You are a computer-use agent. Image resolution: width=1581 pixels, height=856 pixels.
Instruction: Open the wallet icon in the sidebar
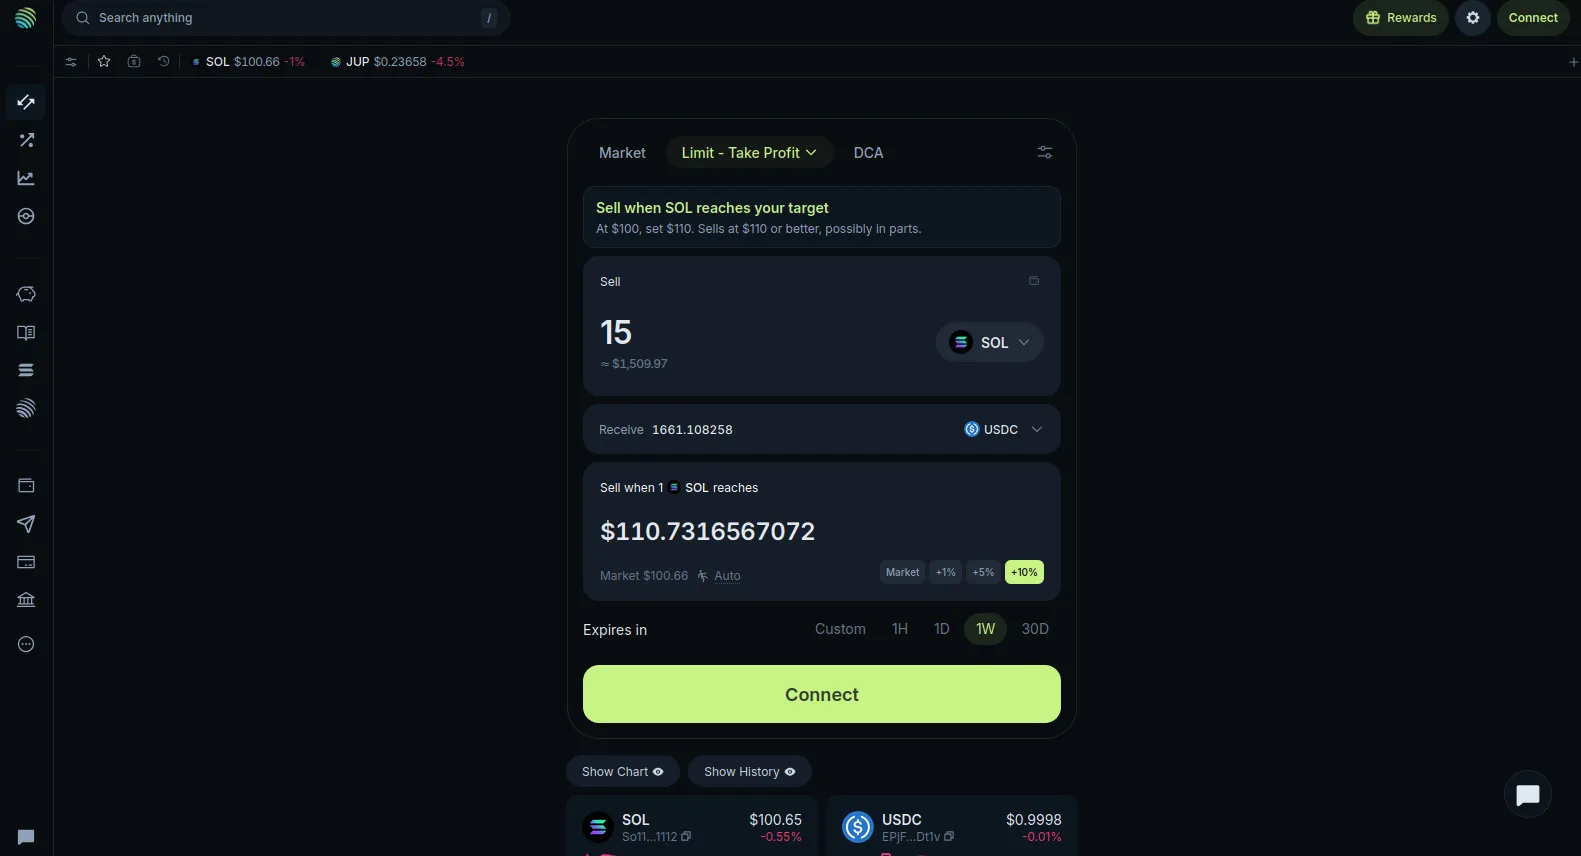(x=26, y=485)
